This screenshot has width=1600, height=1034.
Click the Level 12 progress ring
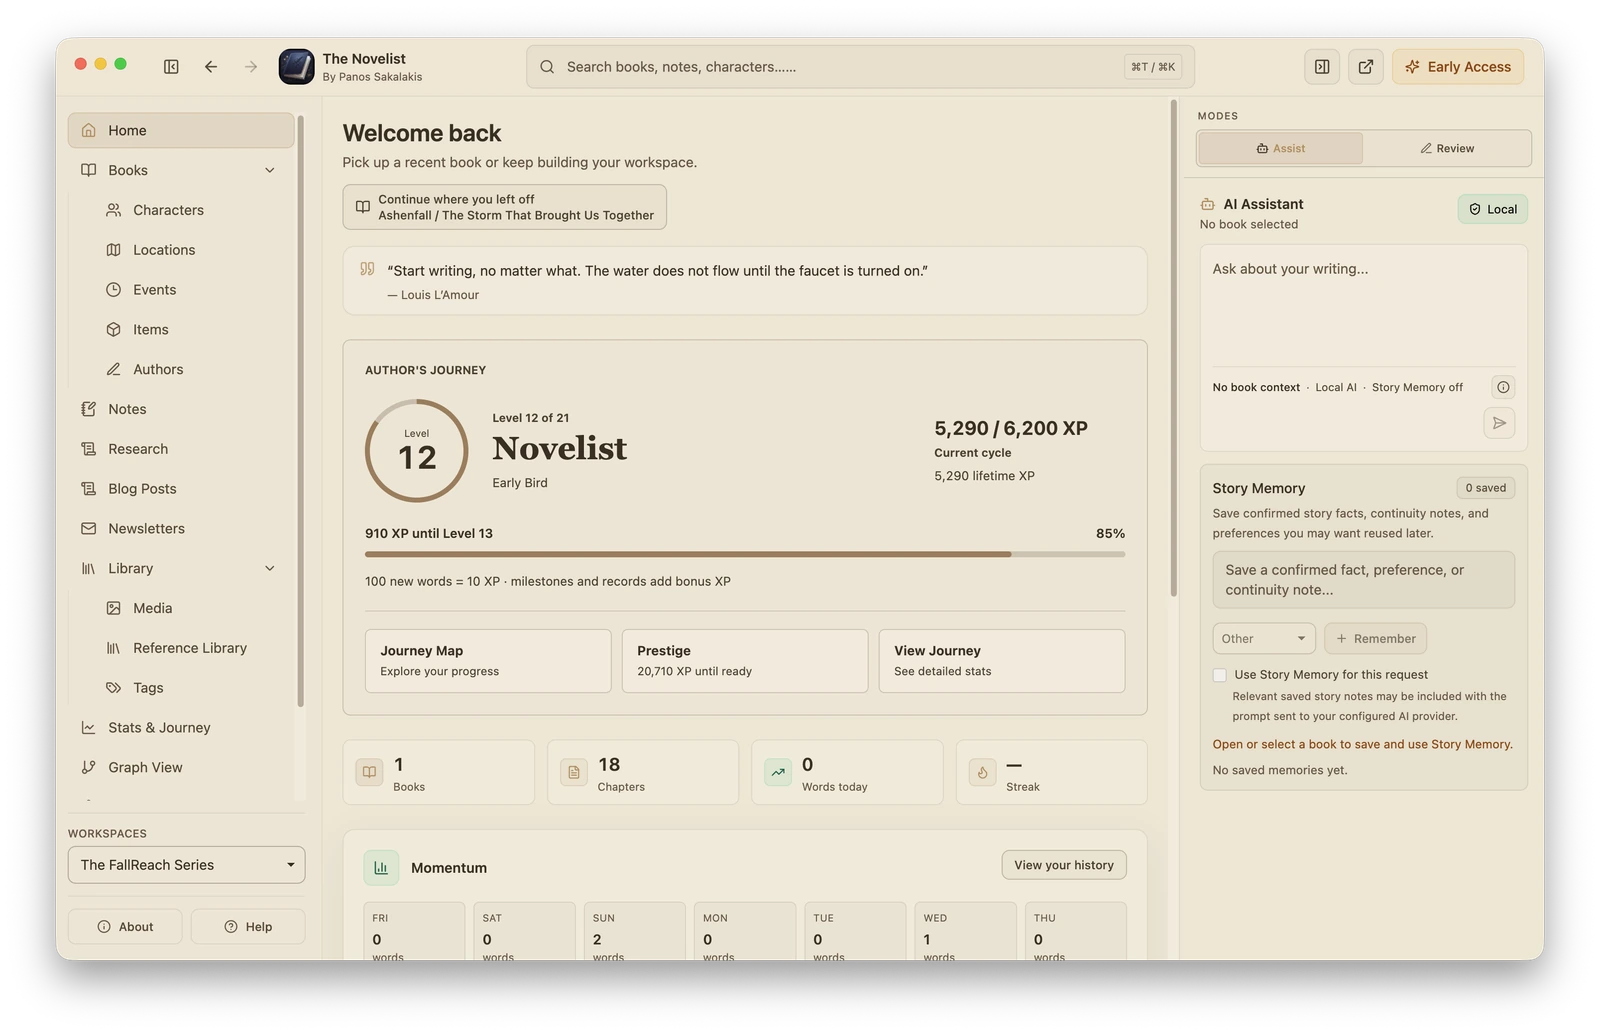tap(417, 451)
